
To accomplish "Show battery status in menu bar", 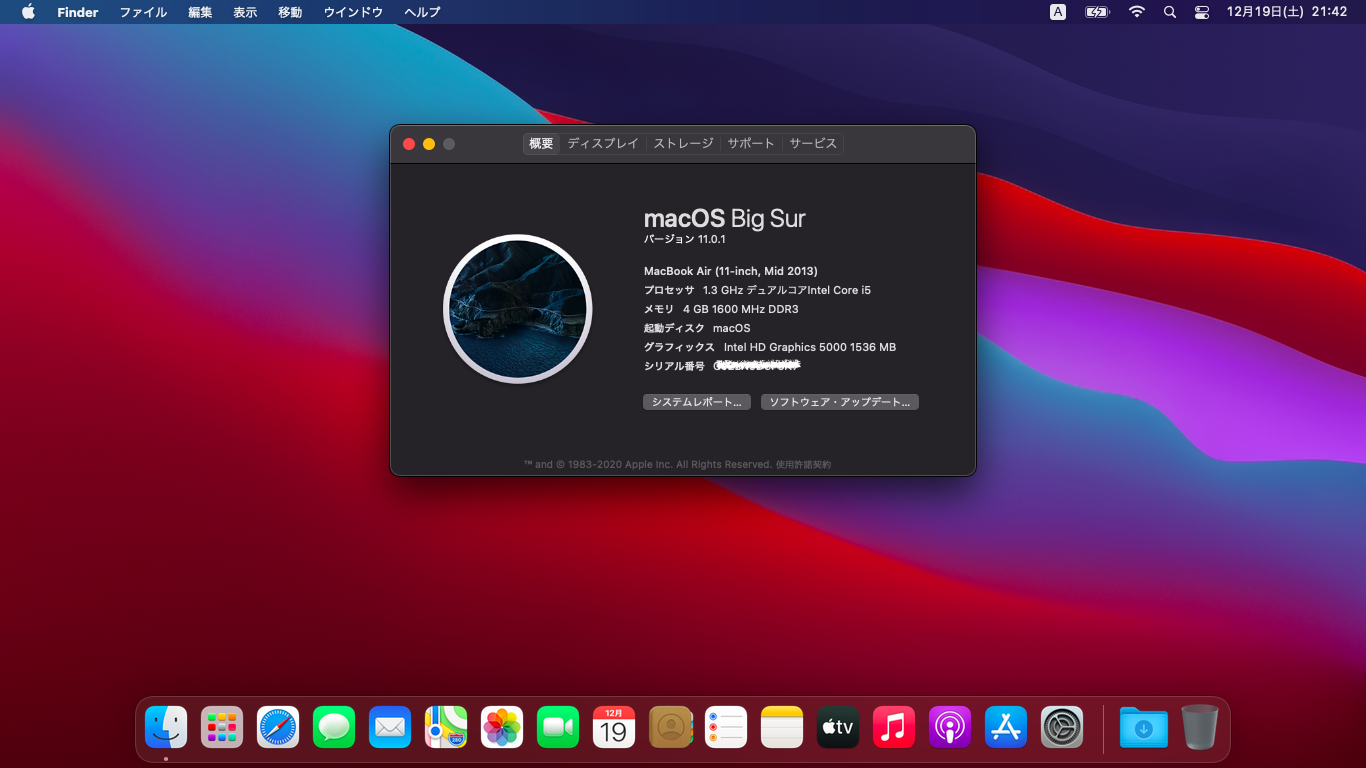I will coord(1097,12).
